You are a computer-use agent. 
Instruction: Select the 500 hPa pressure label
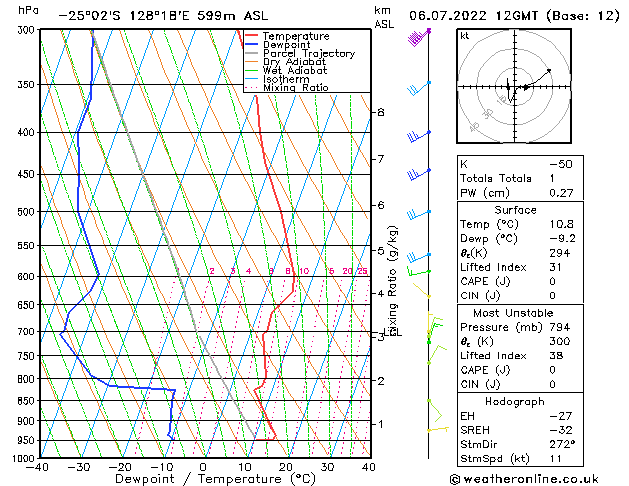(28, 212)
